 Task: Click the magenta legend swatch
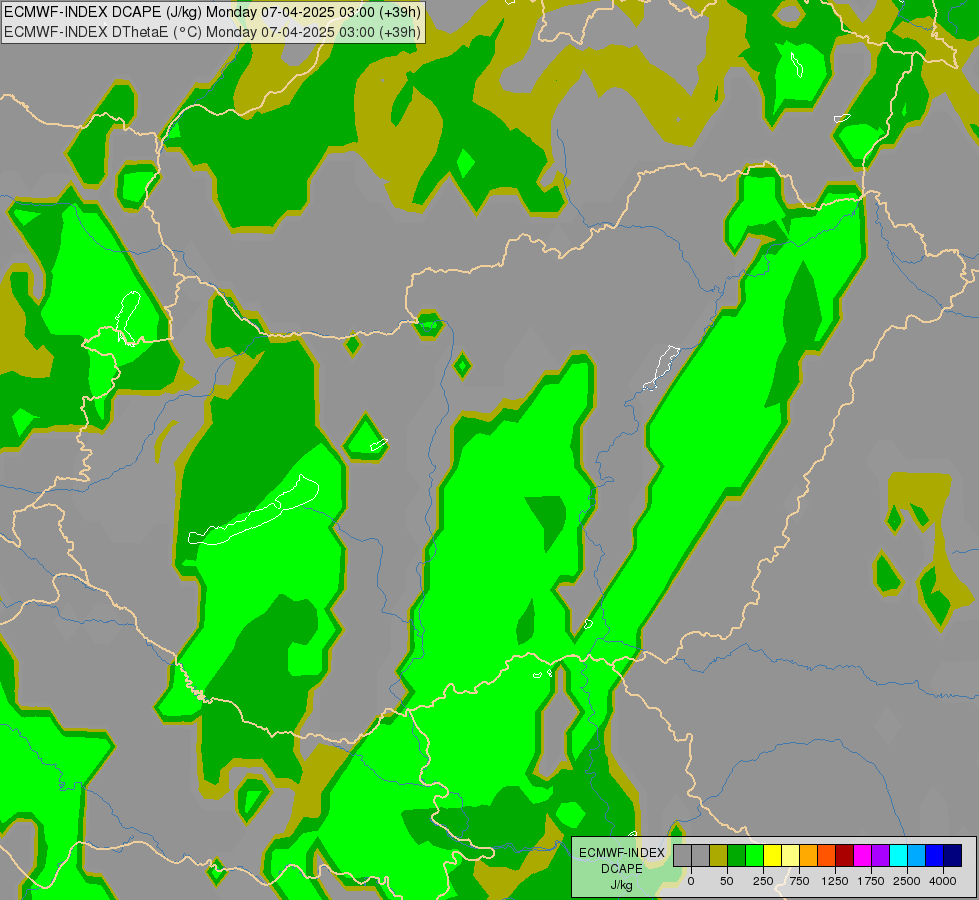point(863,855)
